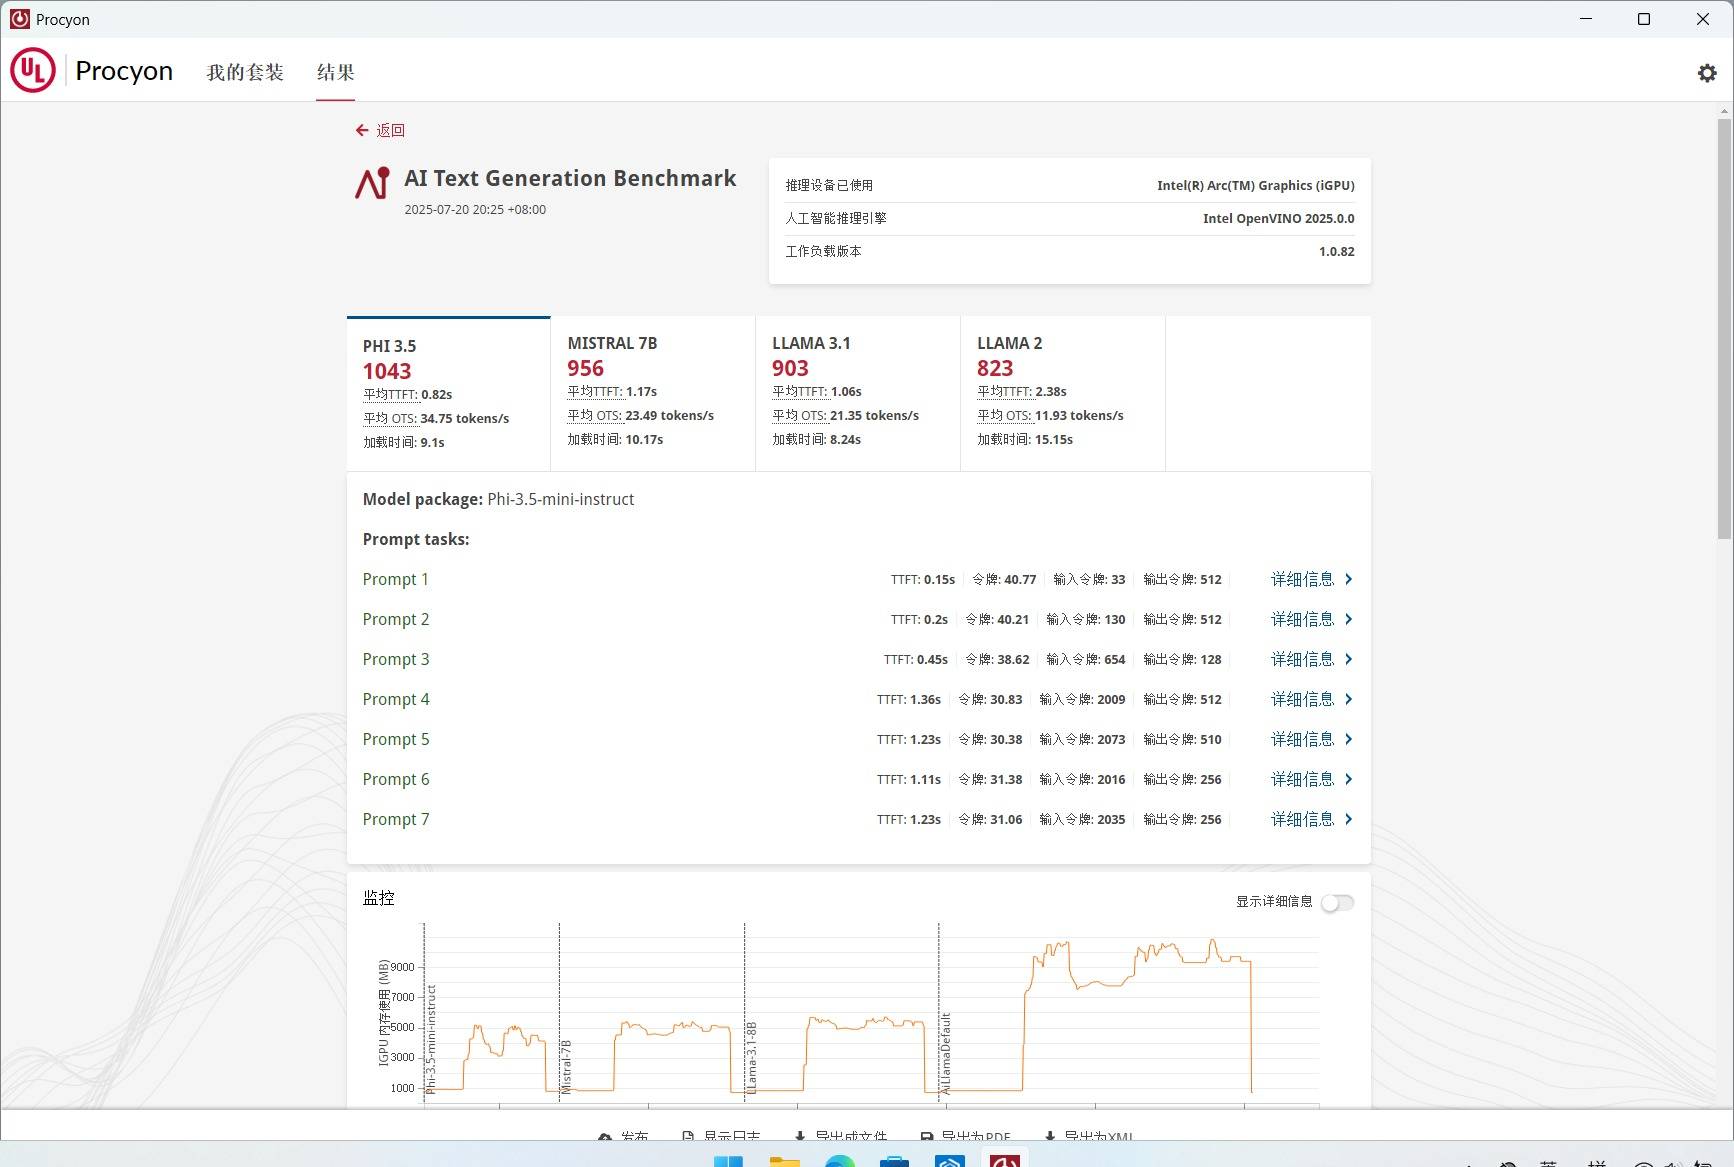Click the publish upload icon
Image resolution: width=1734 pixels, height=1167 pixels.
604,1137
